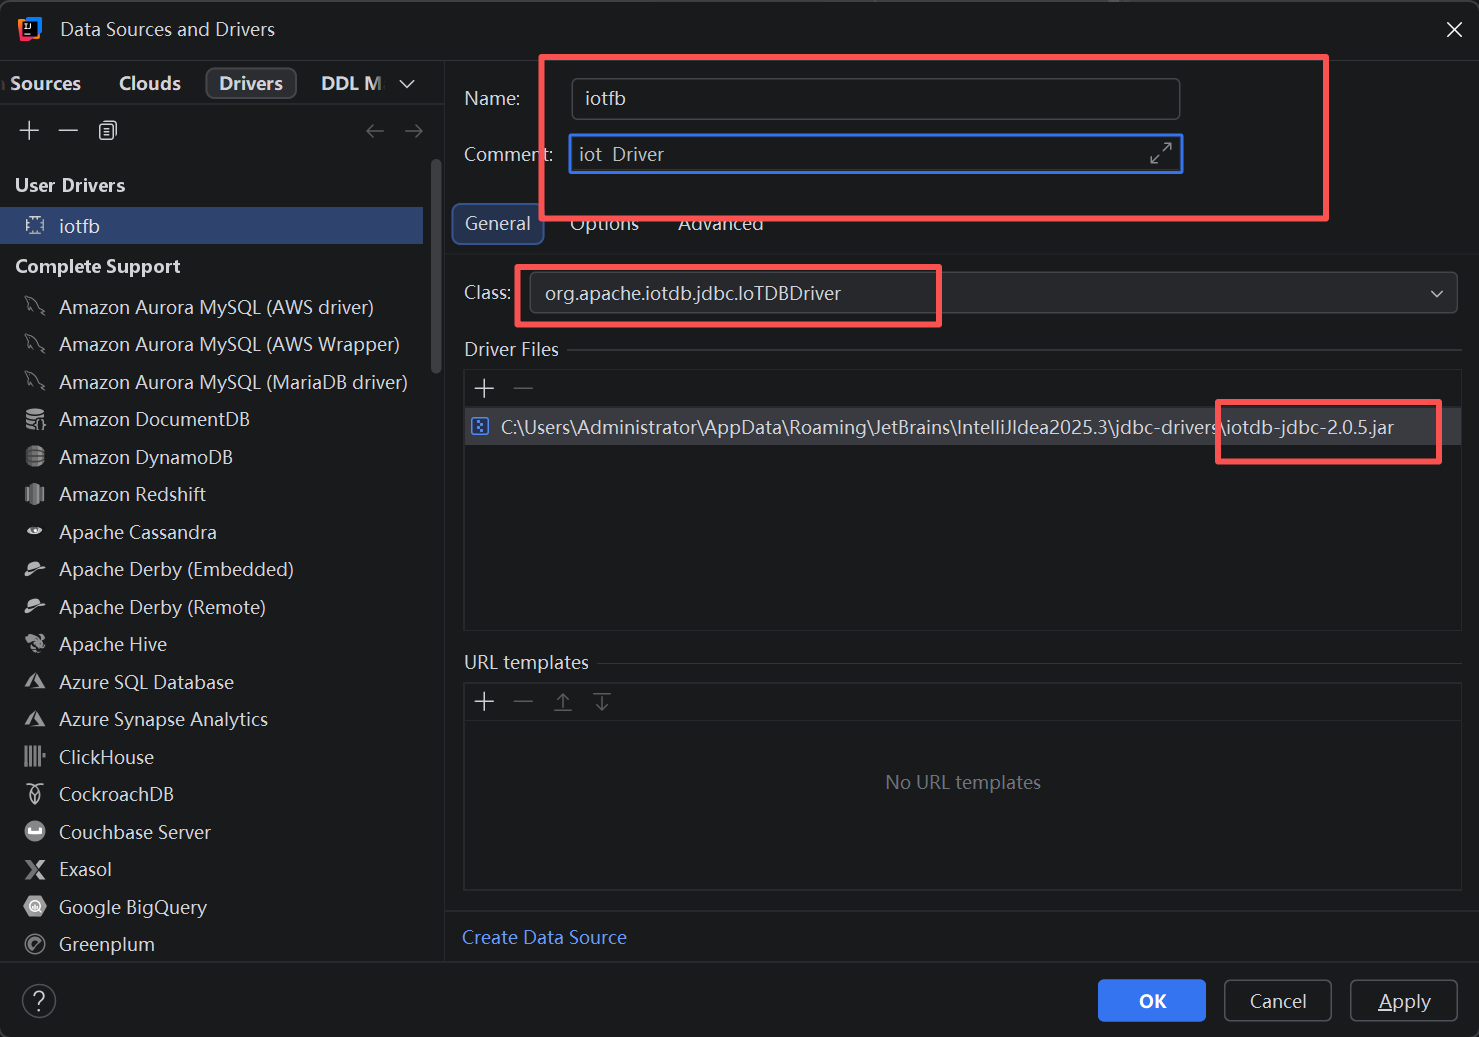
Task: Move URL template down arrow icon
Action: pos(602,702)
